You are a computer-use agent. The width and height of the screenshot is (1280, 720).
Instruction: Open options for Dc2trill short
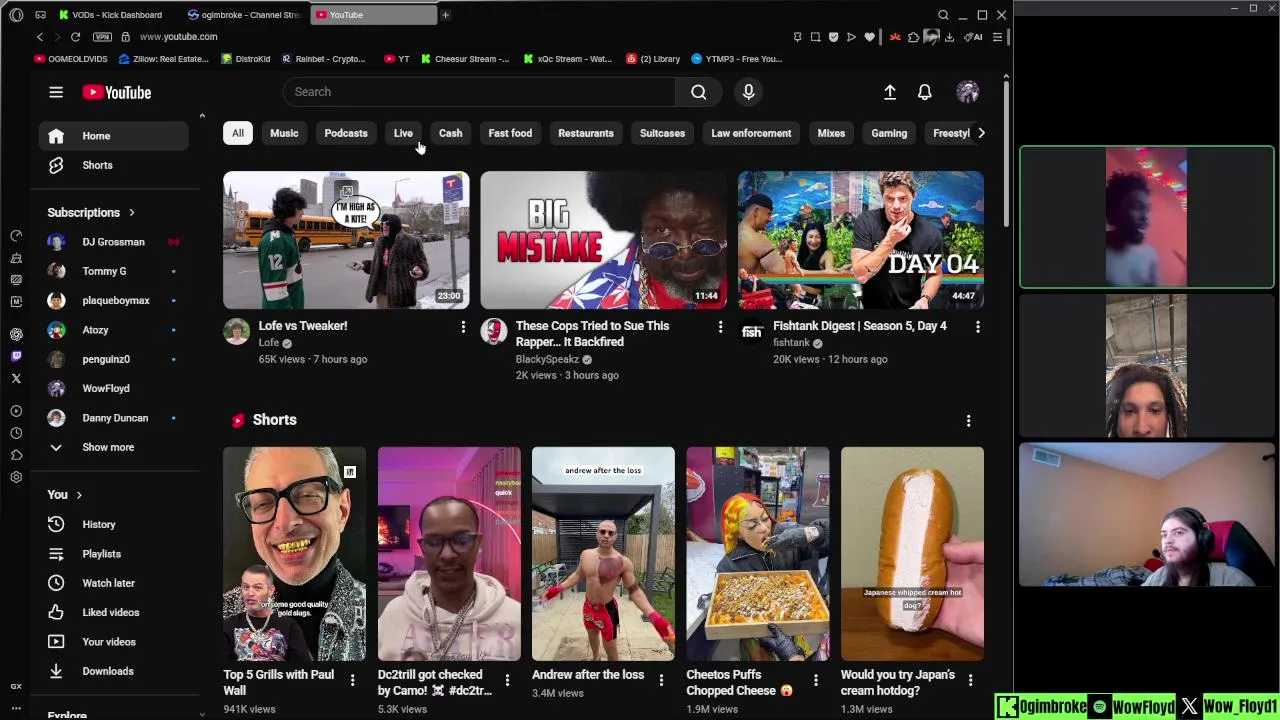[x=507, y=680]
